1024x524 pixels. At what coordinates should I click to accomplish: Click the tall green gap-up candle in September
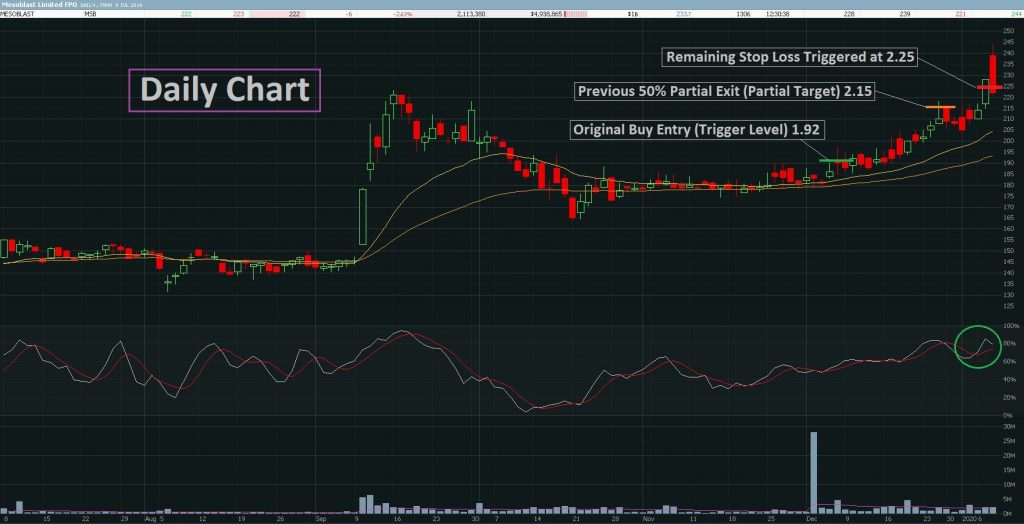coord(363,217)
